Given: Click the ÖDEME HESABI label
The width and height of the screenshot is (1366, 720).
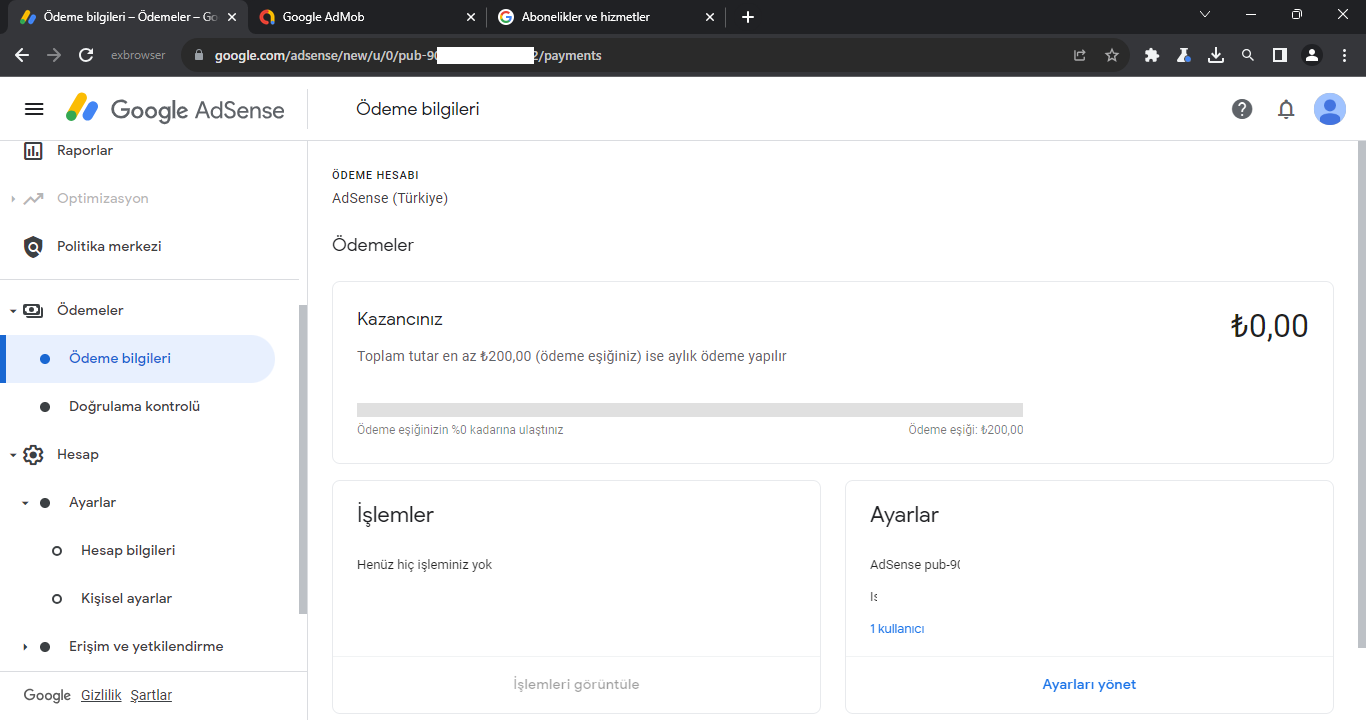Looking at the screenshot, I should pyautogui.click(x=375, y=175).
